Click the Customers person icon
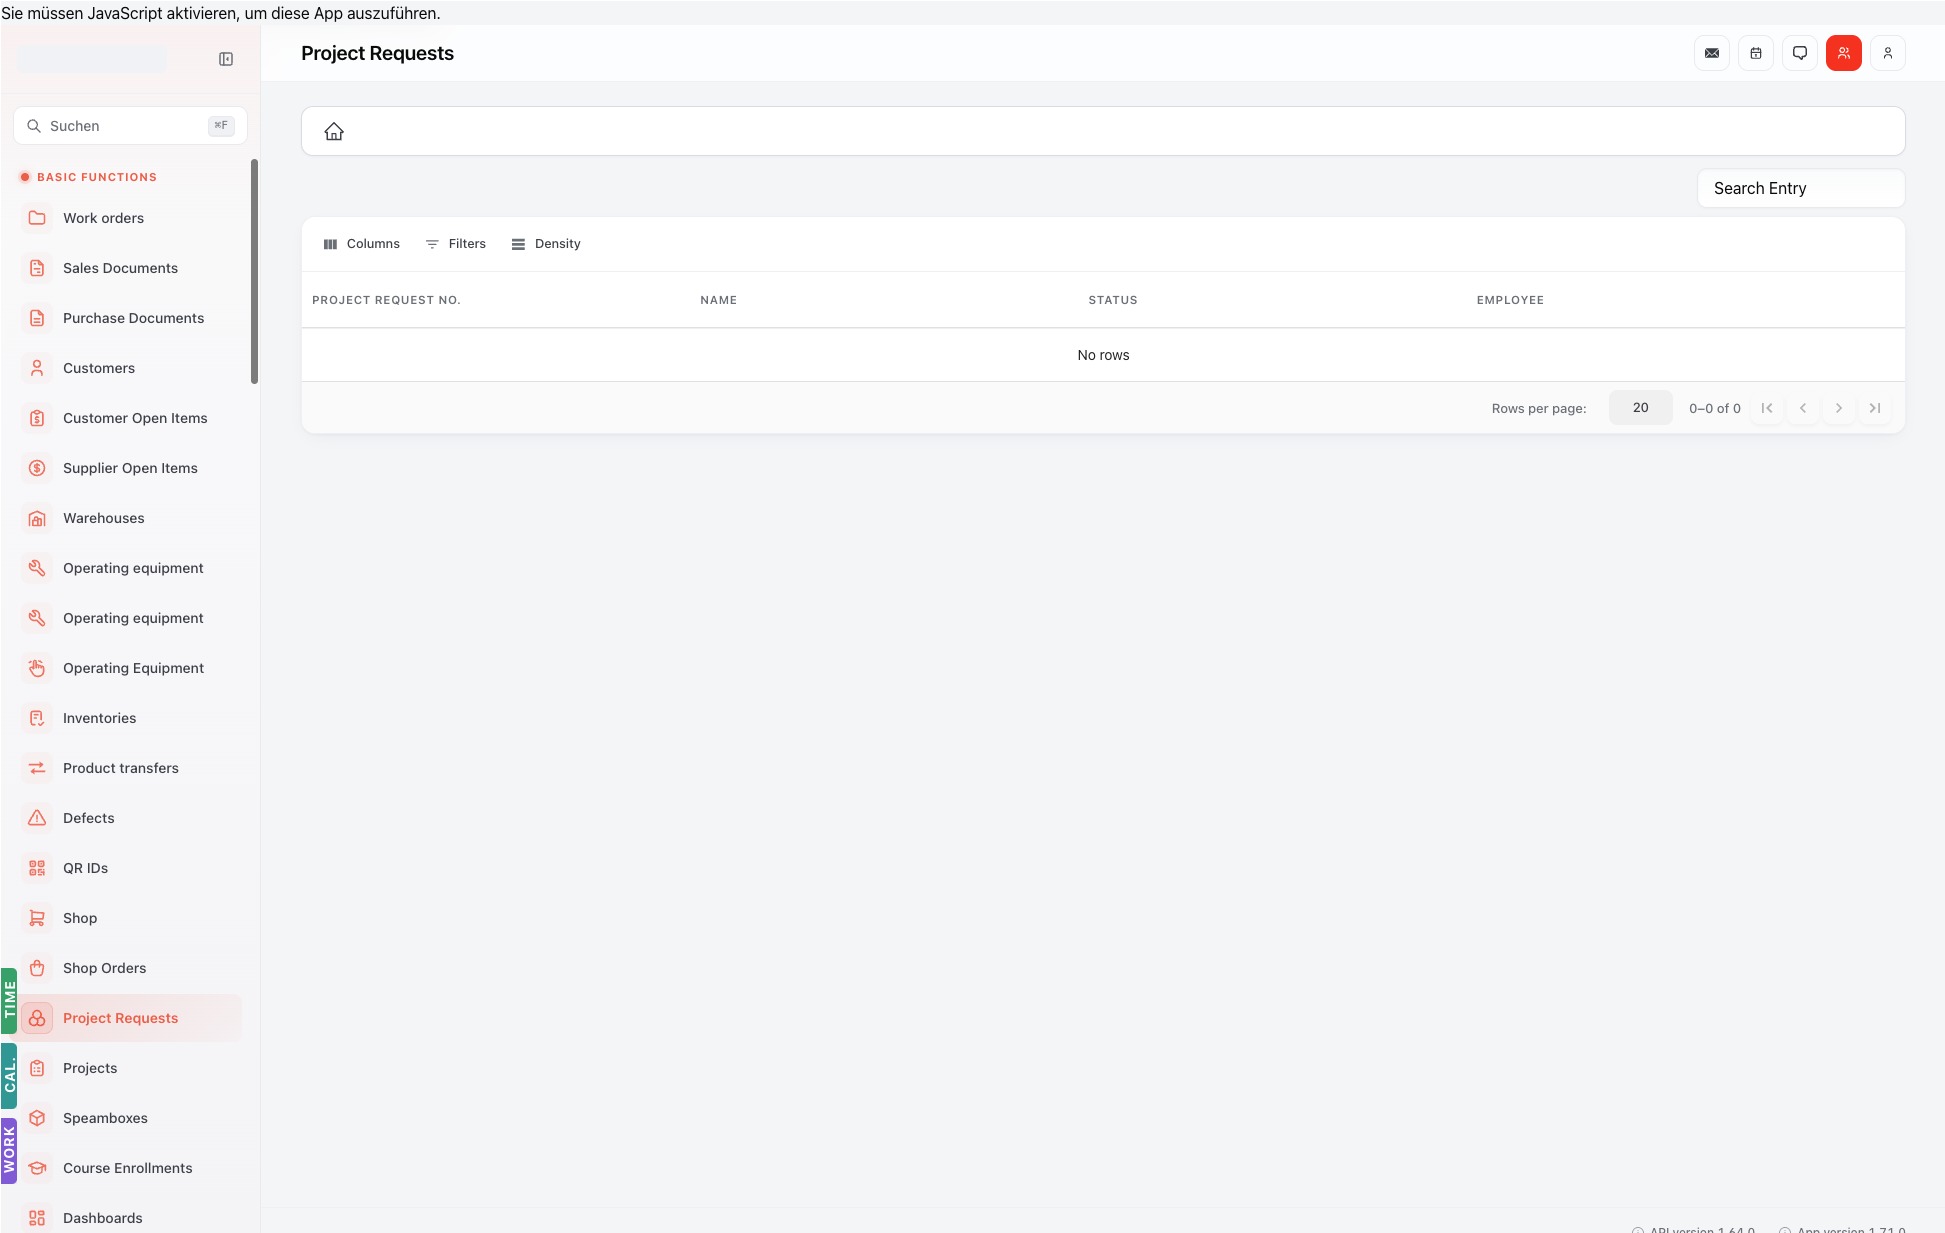This screenshot has height=1233, width=1945. (x=37, y=368)
